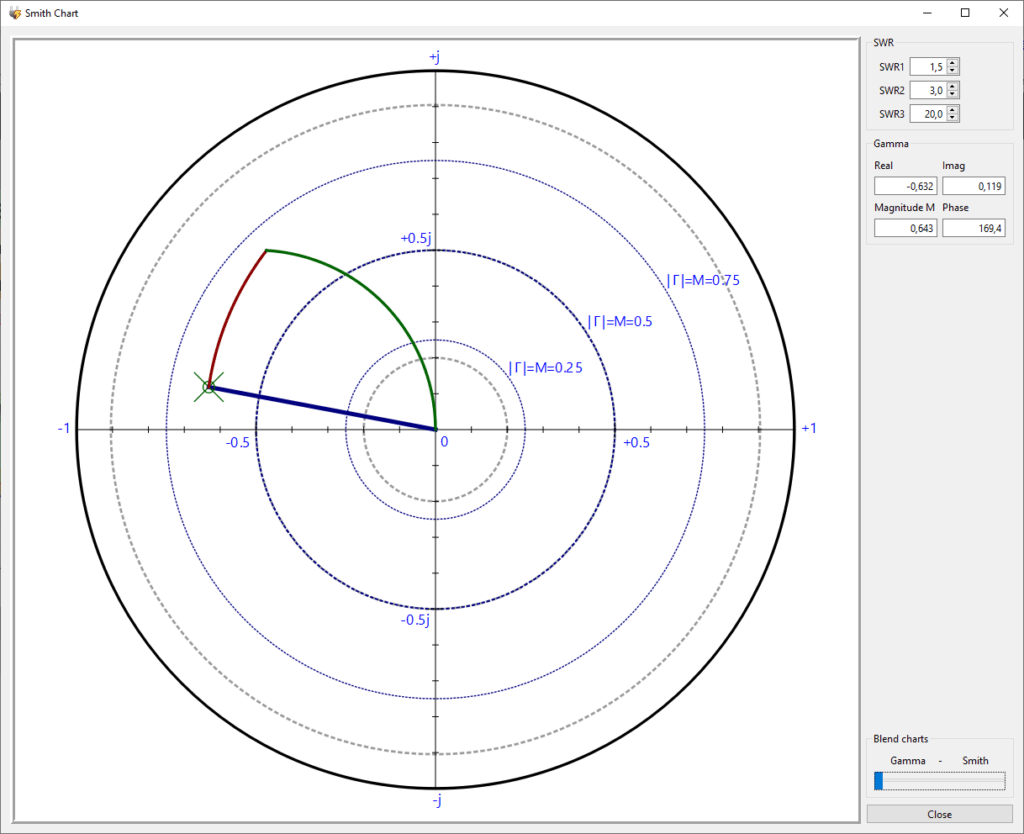
Task: Click the "|Γ|=M=0.75" circle label
Action: pos(703,280)
